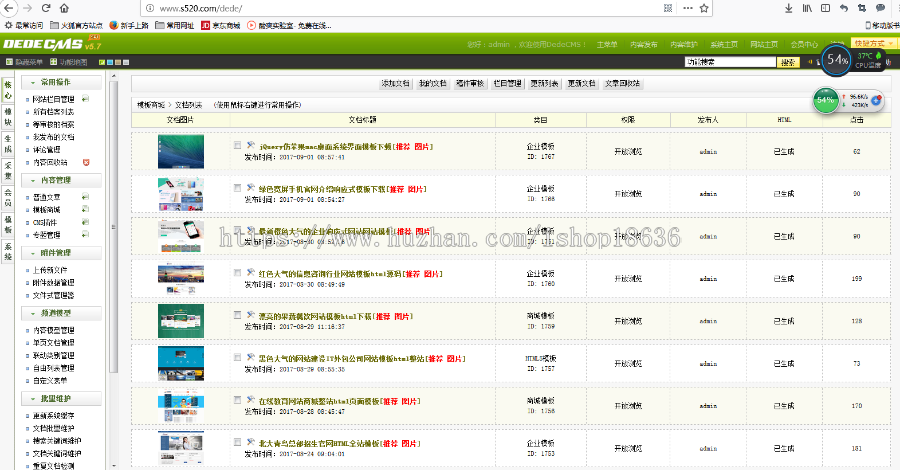
Task: Click the browser back arrow
Action: pyautogui.click(x=8, y=8)
